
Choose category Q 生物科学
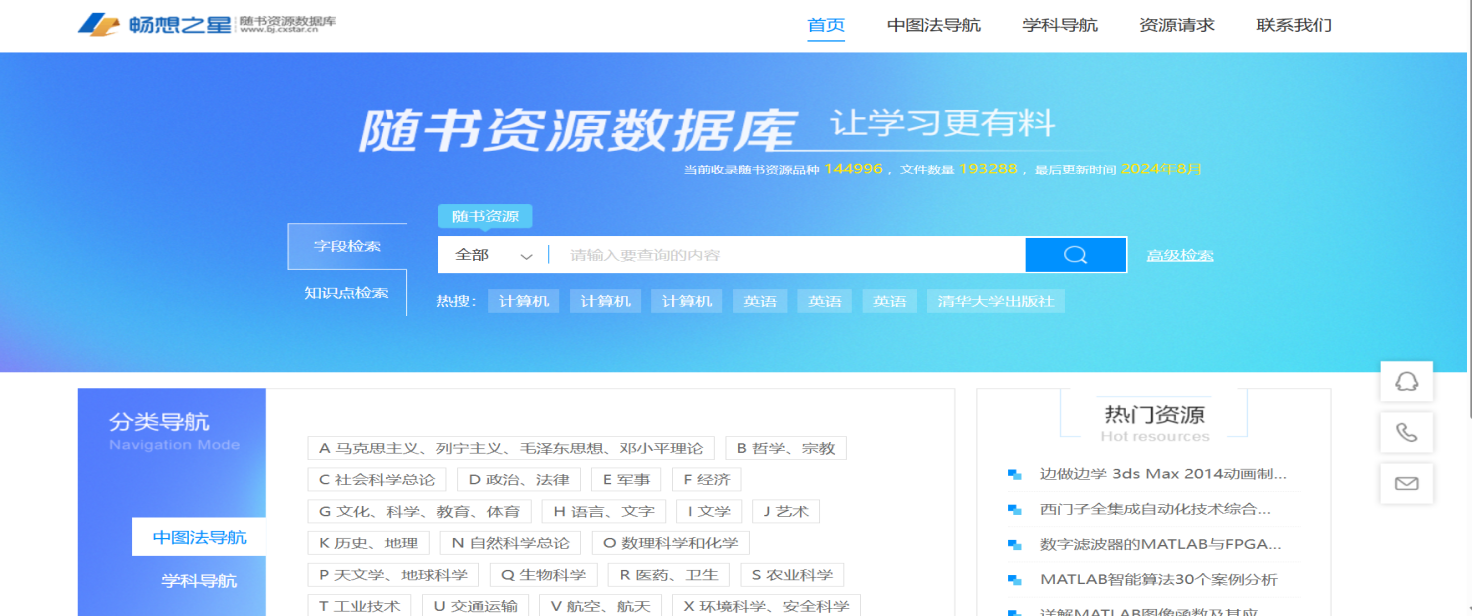(543, 574)
